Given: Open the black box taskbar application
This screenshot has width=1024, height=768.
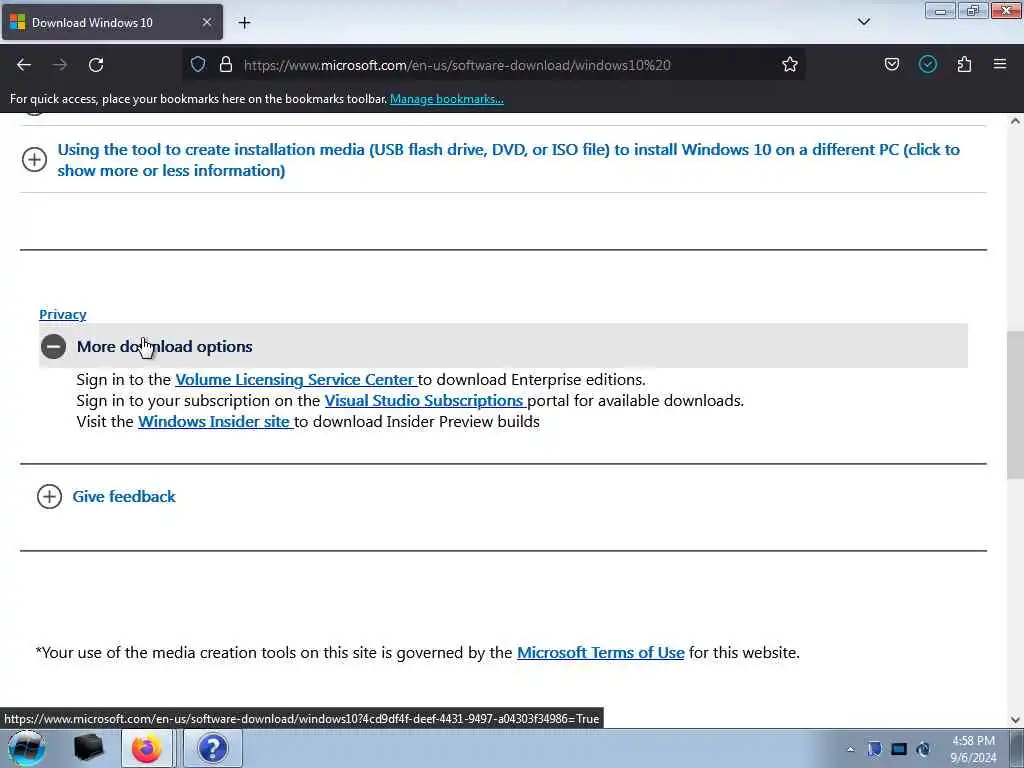Looking at the screenshot, I should click(89, 748).
